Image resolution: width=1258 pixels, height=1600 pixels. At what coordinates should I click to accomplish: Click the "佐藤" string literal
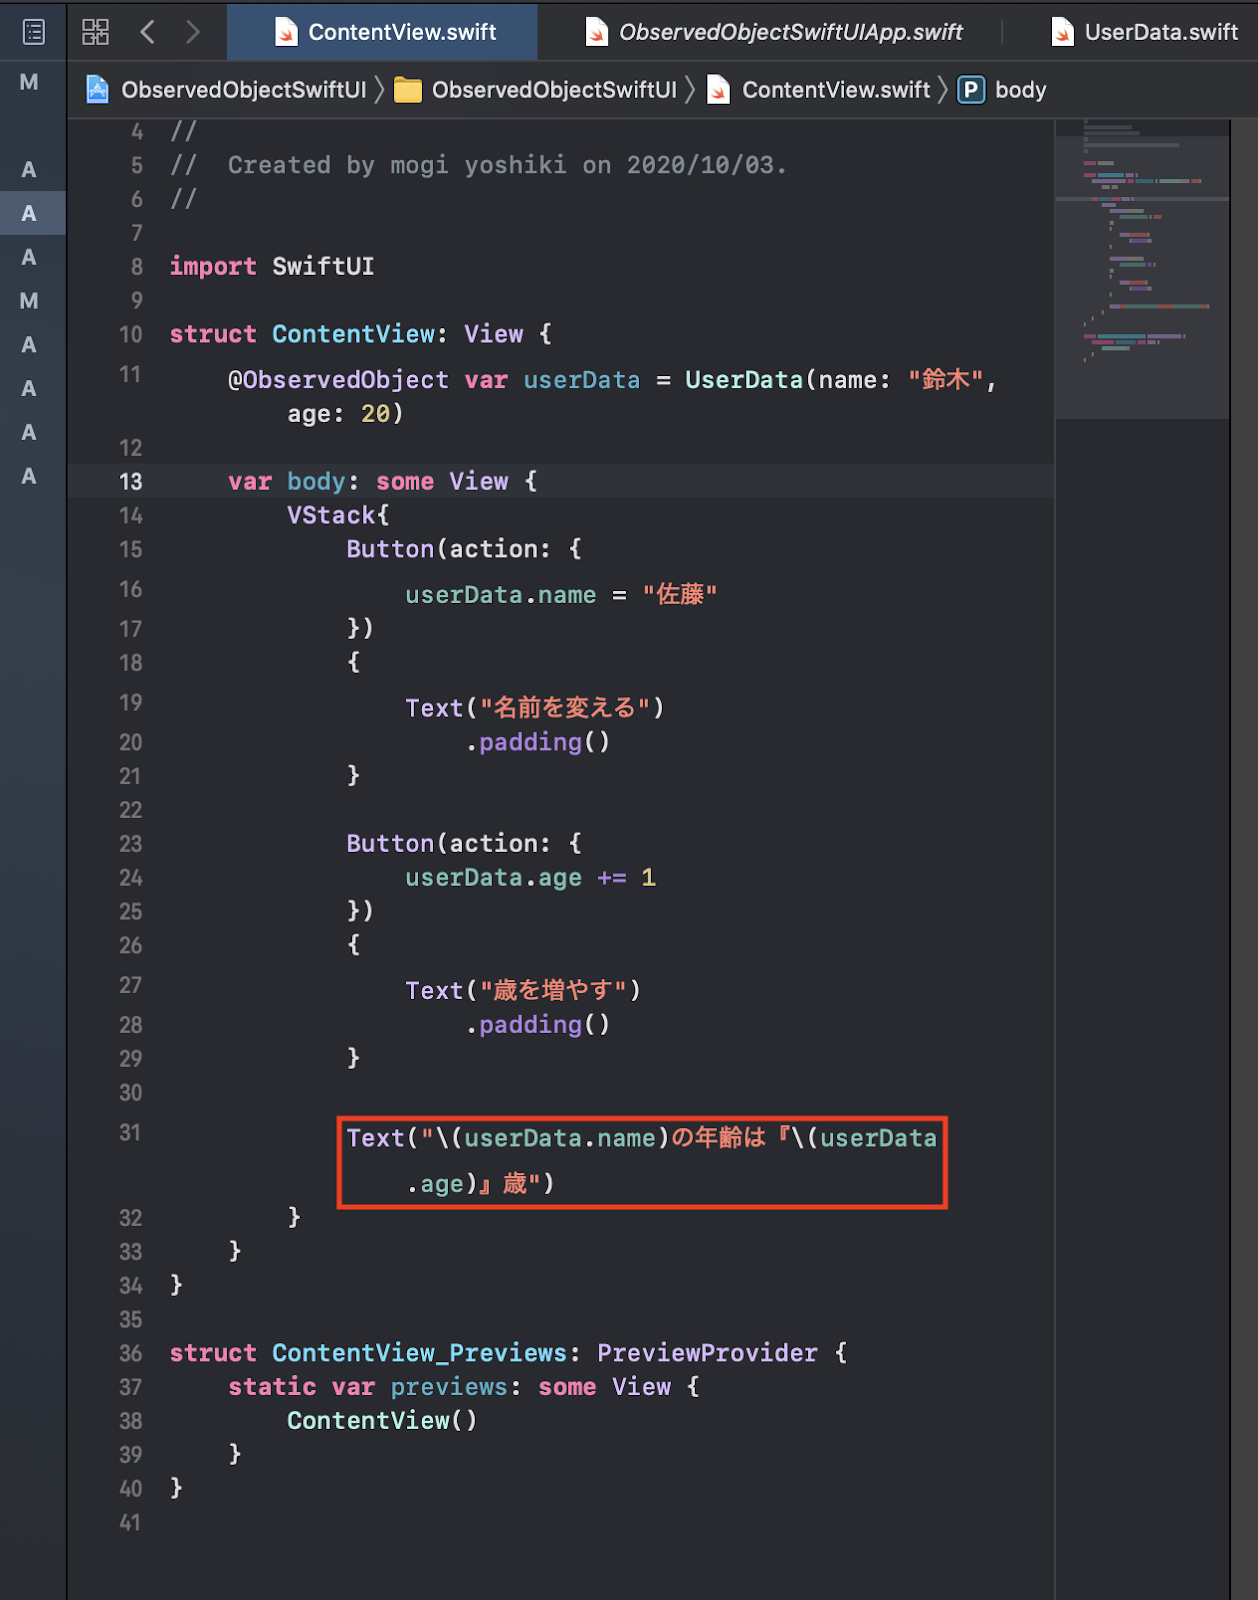(x=680, y=595)
